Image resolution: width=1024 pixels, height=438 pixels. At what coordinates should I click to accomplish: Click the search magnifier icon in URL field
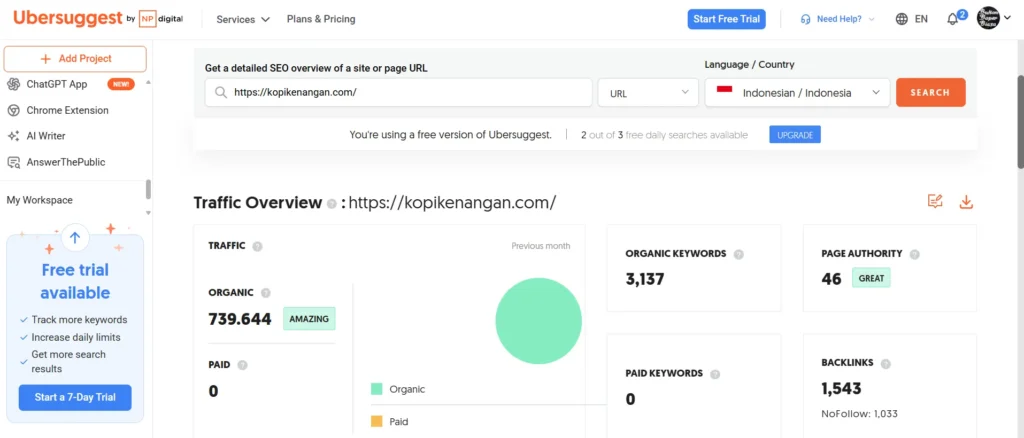tap(221, 93)
